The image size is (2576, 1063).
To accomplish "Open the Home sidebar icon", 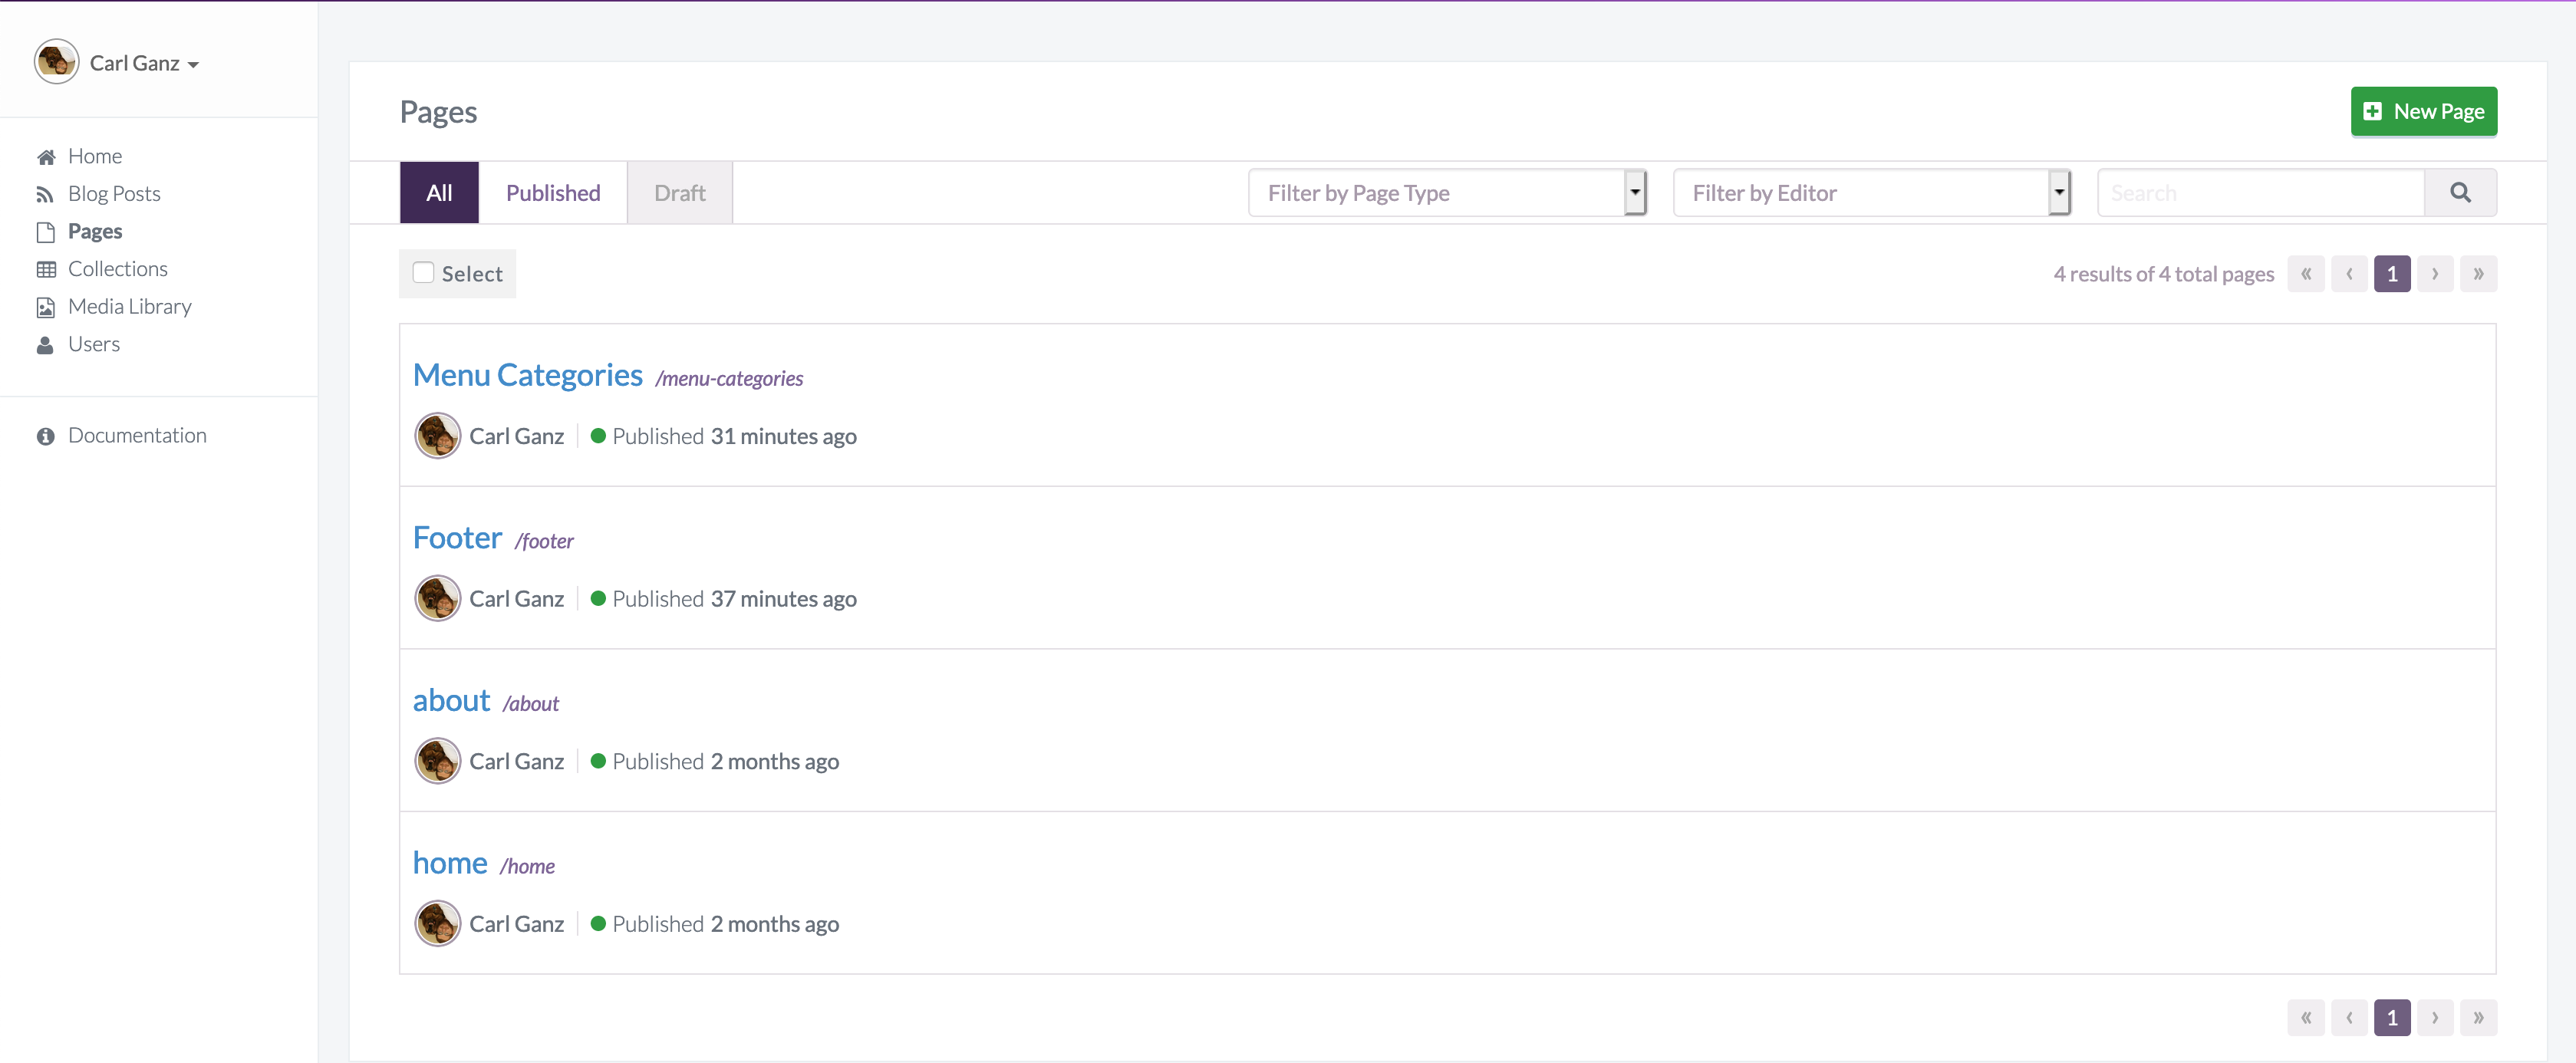I will pyautogui.click(x=46, y=157).
